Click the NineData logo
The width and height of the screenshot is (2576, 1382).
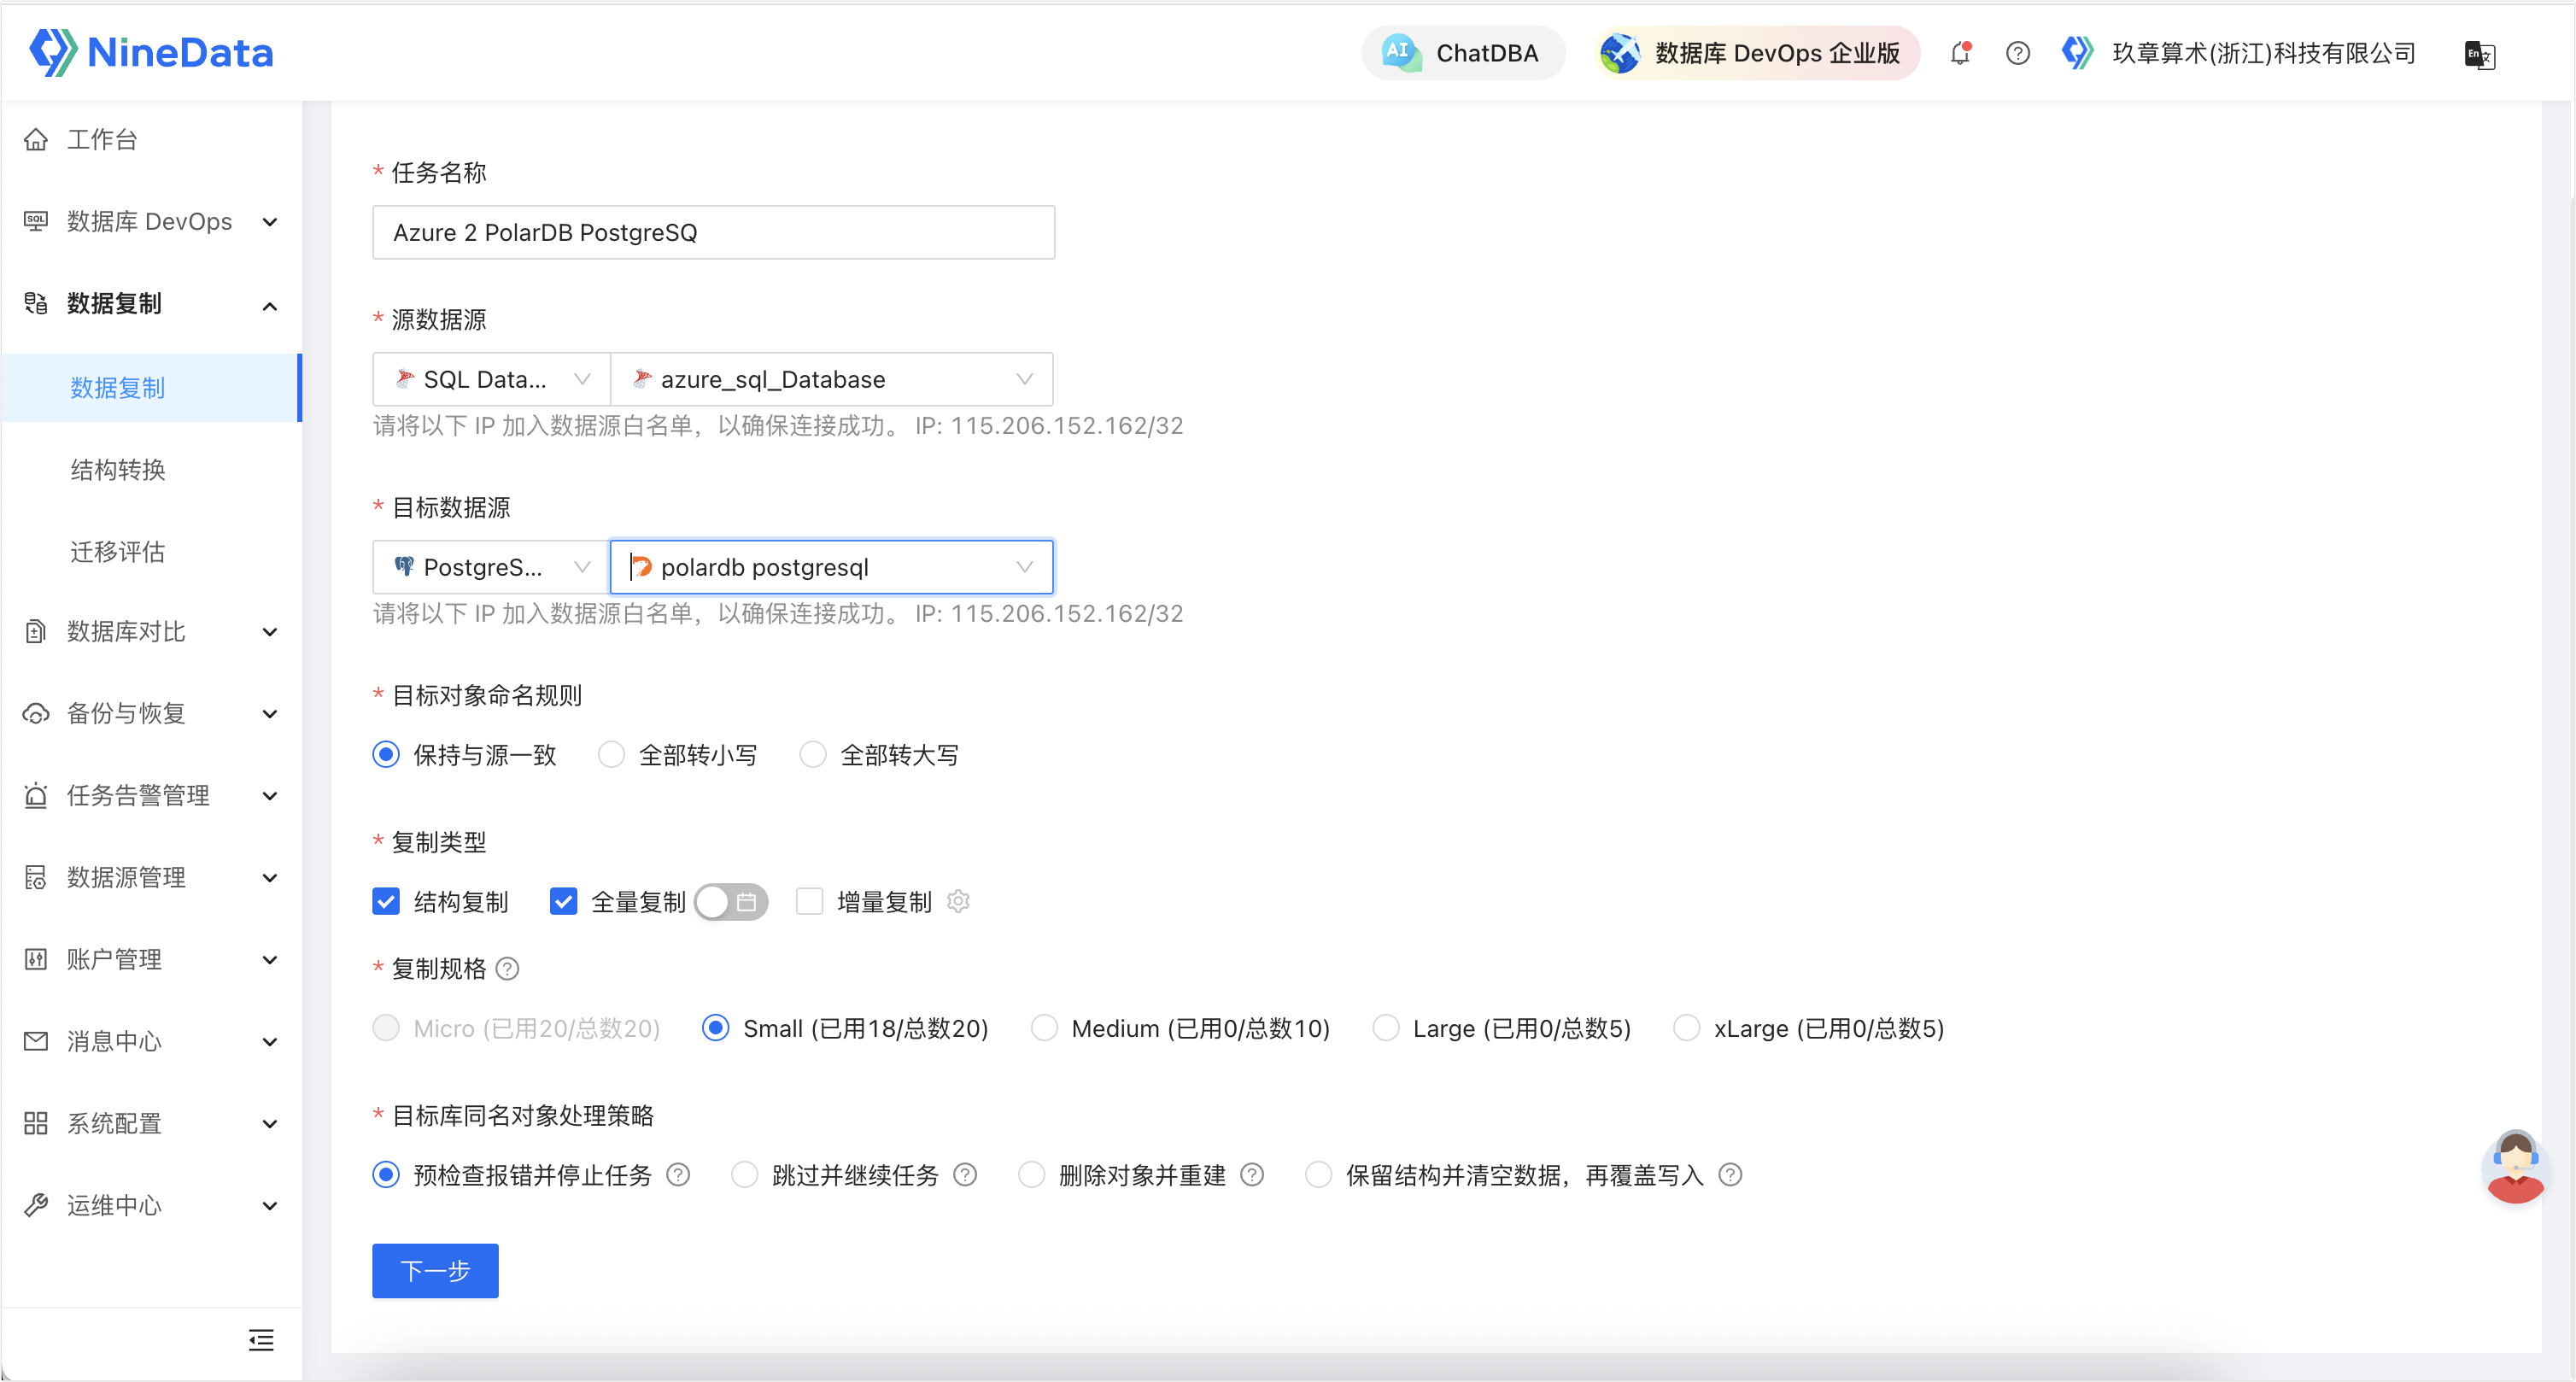pos(151,52)
